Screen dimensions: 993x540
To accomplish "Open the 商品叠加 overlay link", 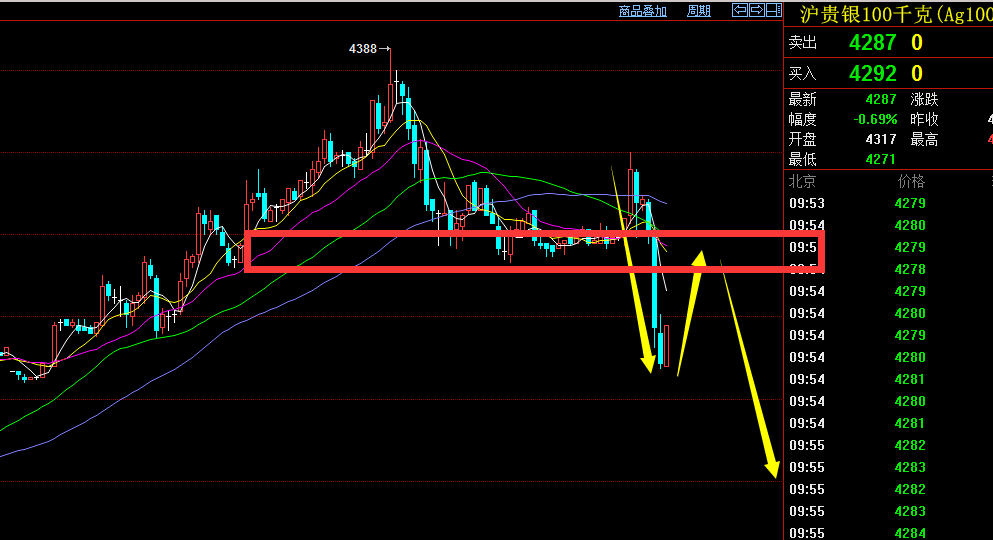I will click(642, 11).
